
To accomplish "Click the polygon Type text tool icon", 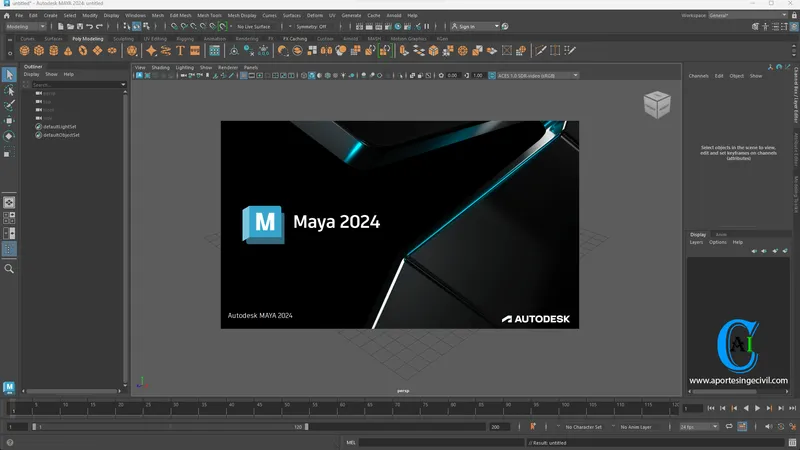I will point(180,51).
